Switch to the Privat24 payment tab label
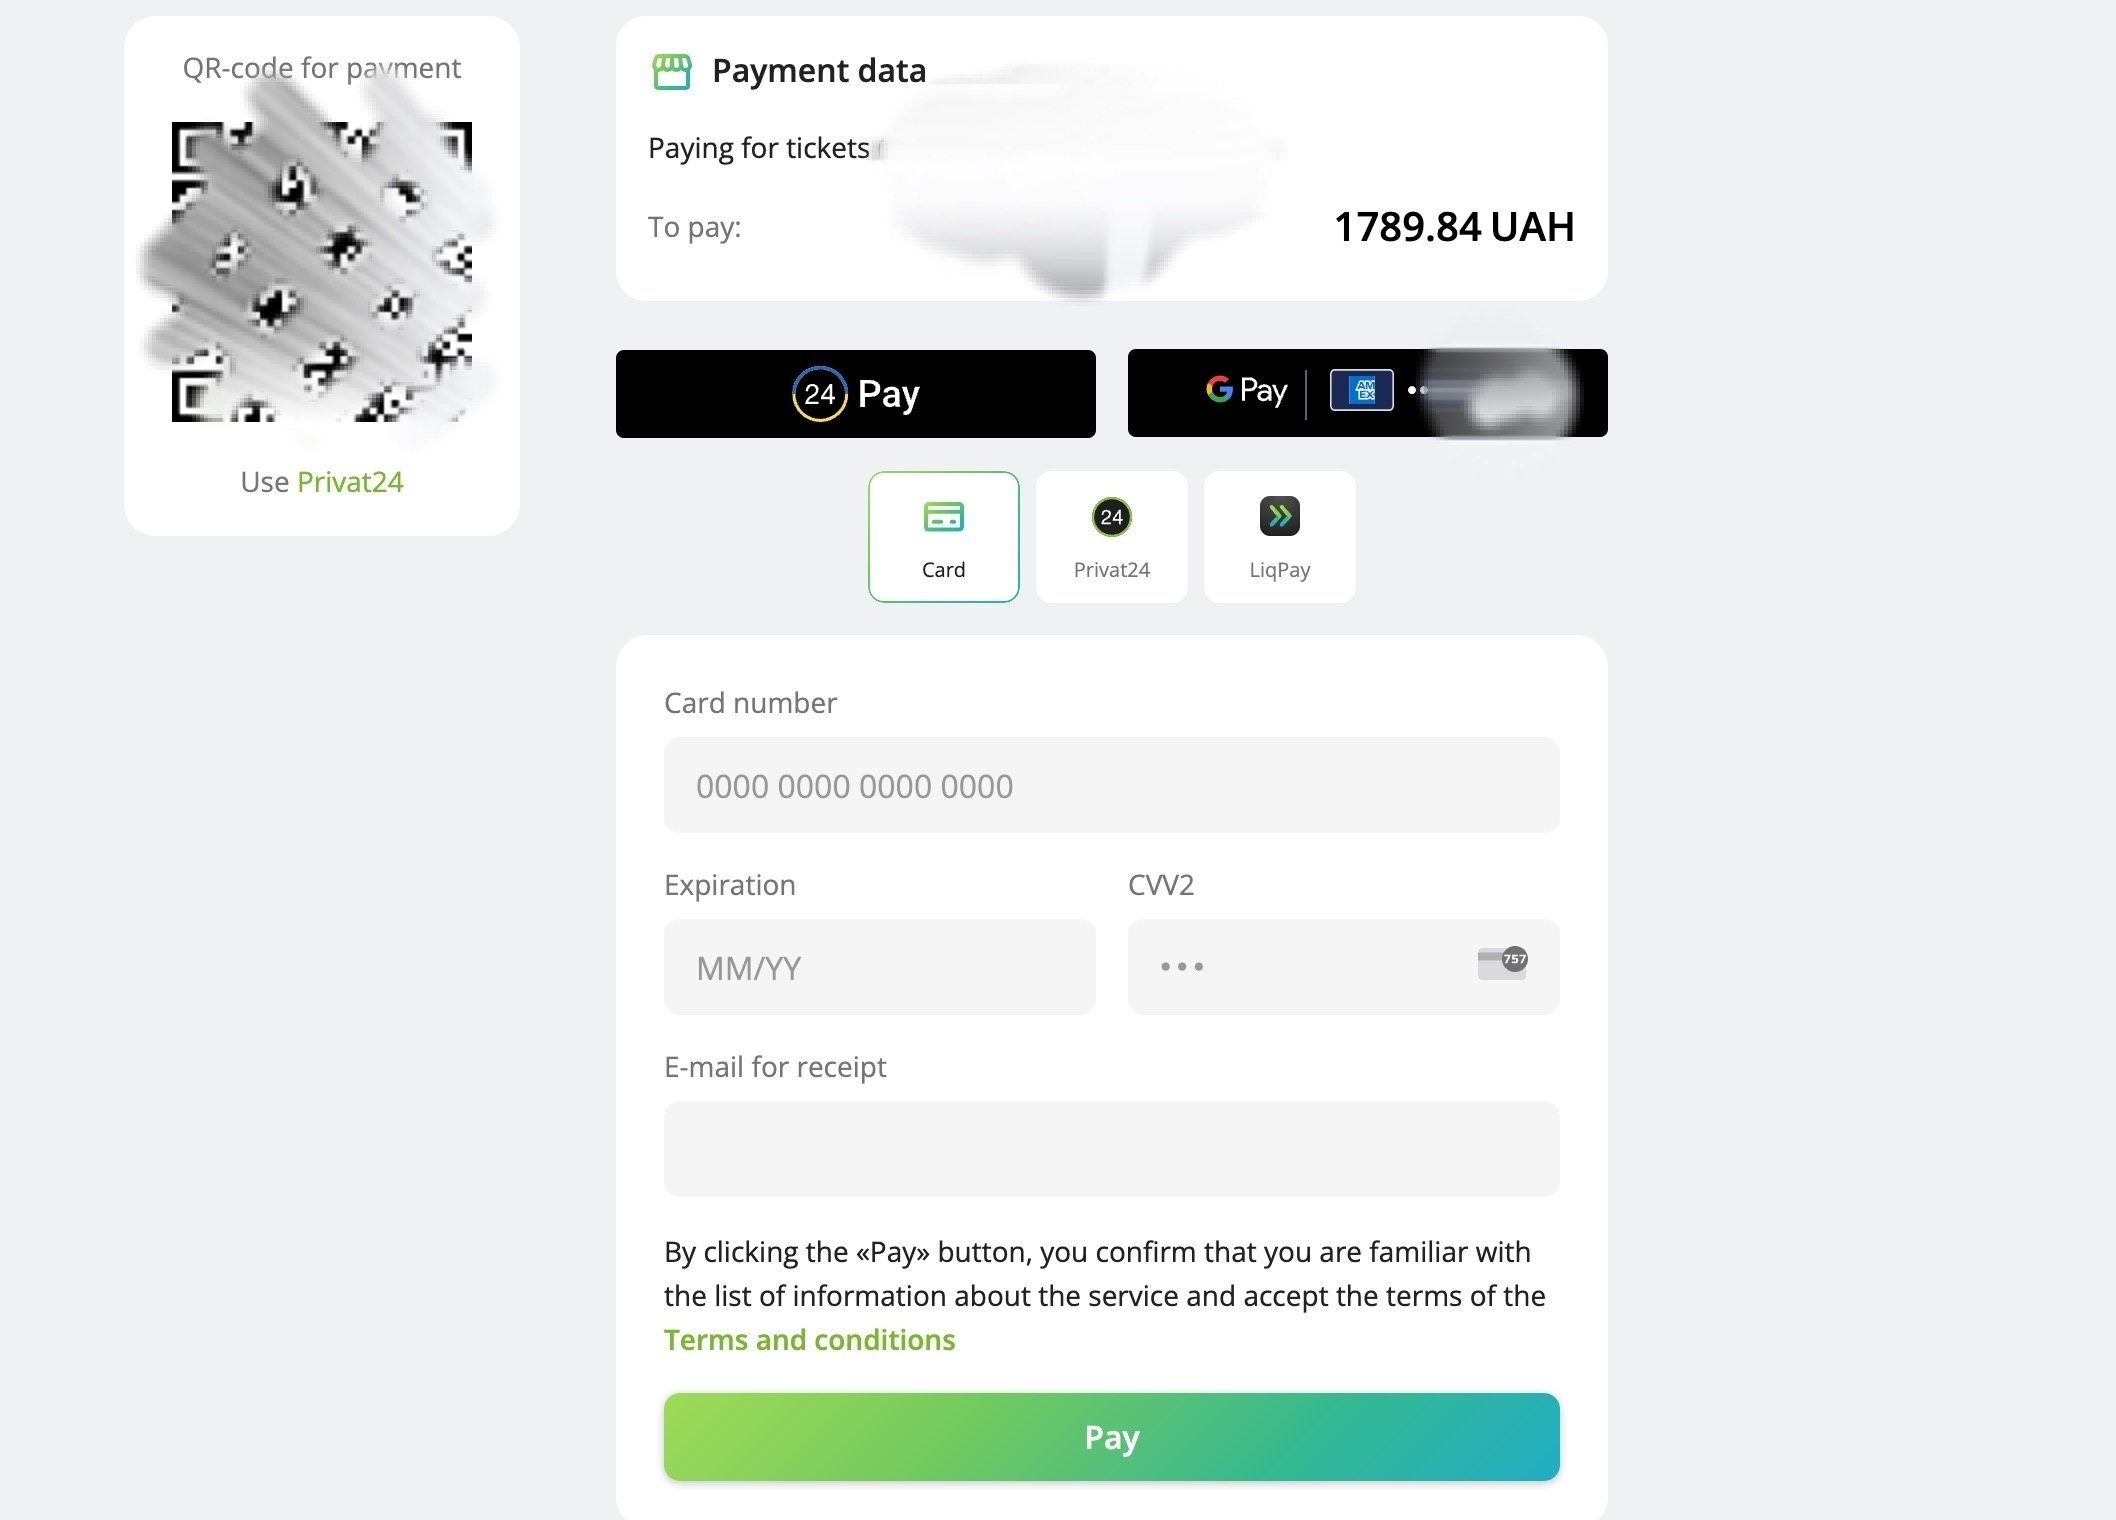The height and width of the screenshot is (1520, 2116). coord(1111,570)
